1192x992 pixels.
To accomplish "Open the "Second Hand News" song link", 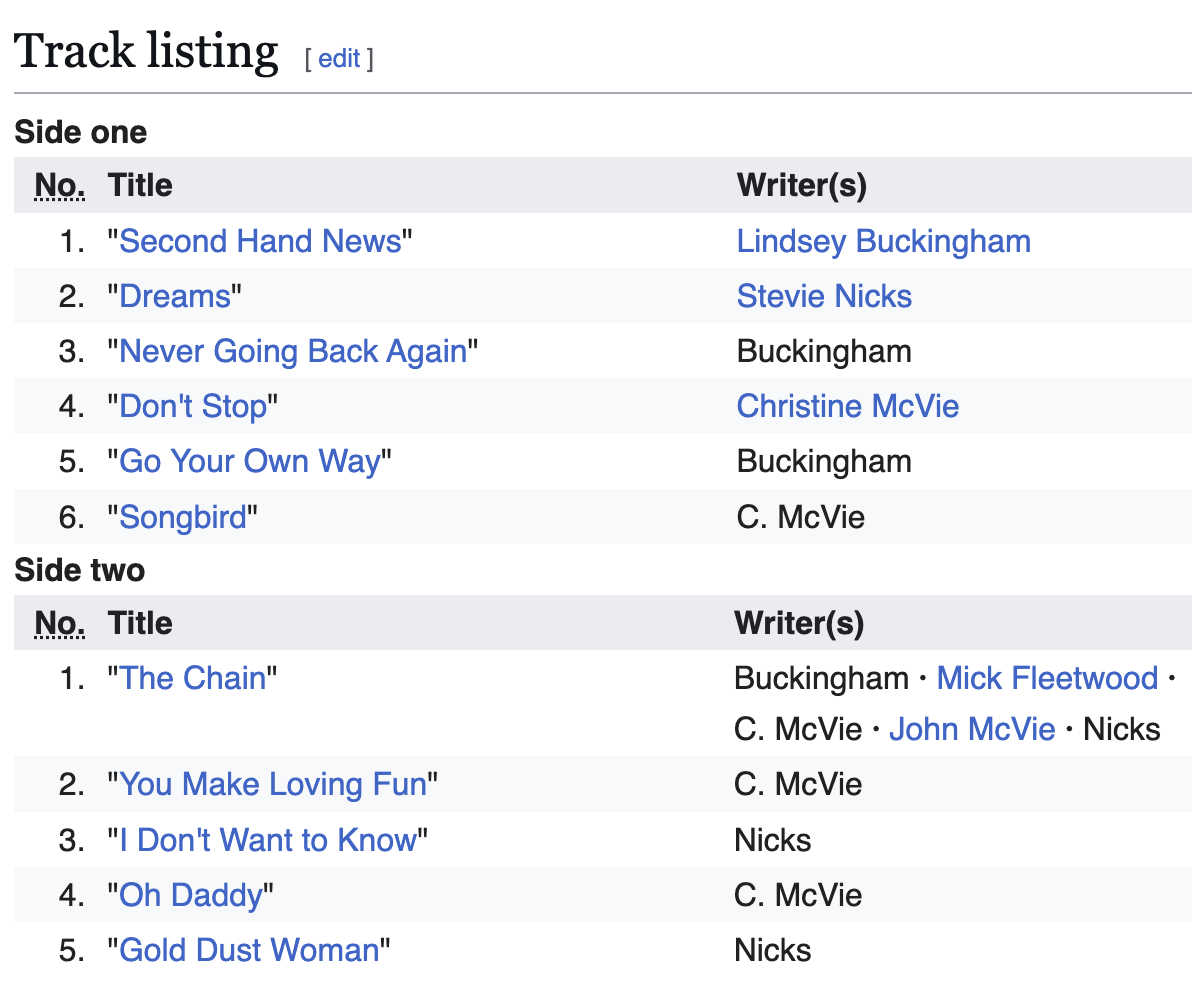I will pyautogui.click(x=260, y=241).
